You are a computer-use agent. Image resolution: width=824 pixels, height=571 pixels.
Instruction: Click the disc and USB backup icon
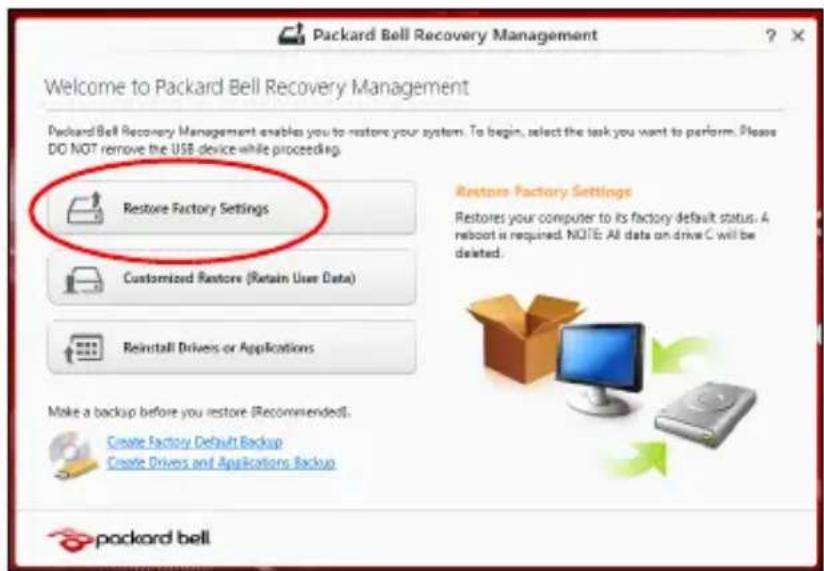pos(73,455)
